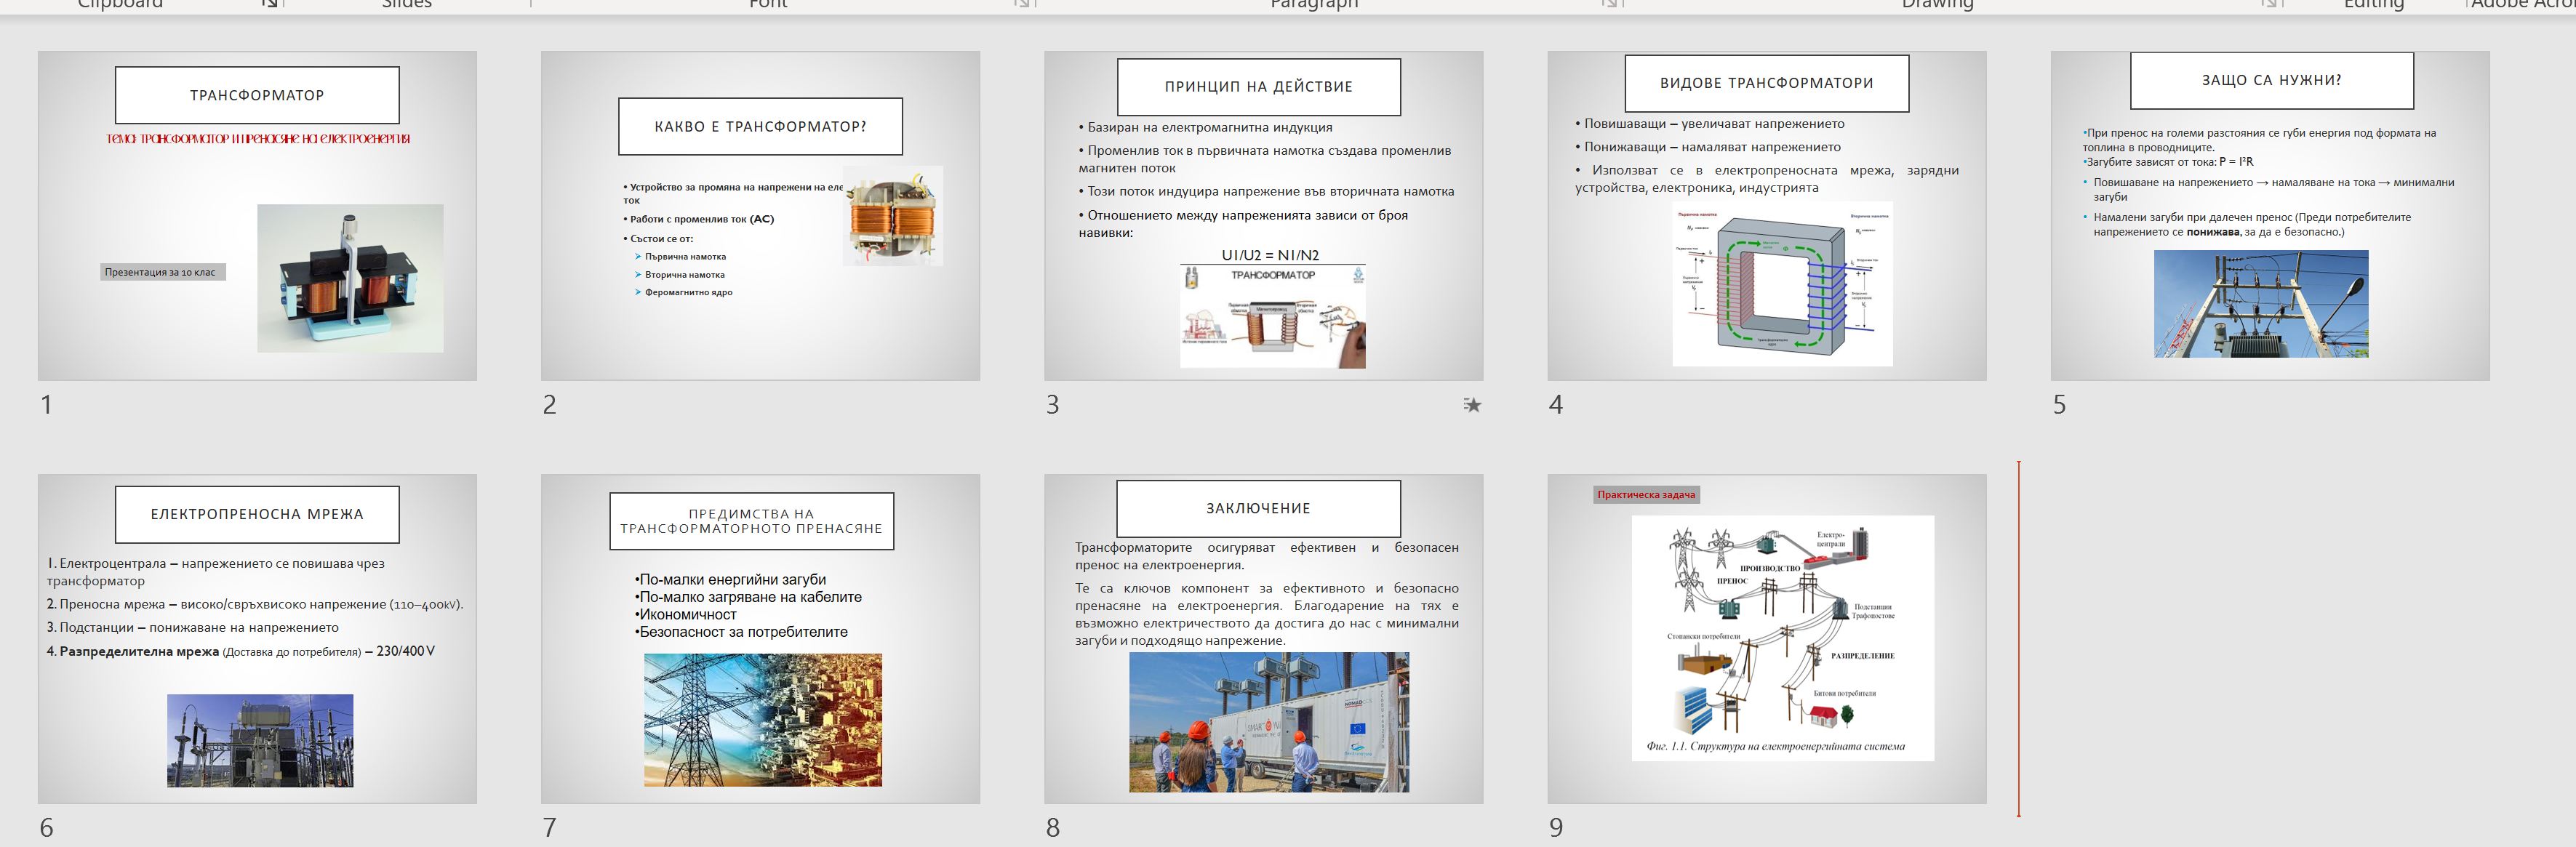This screenshot has height=847, width=2576.
Task: Click slide number 6 label below thumbnail
Action: (x=46, y=828)
